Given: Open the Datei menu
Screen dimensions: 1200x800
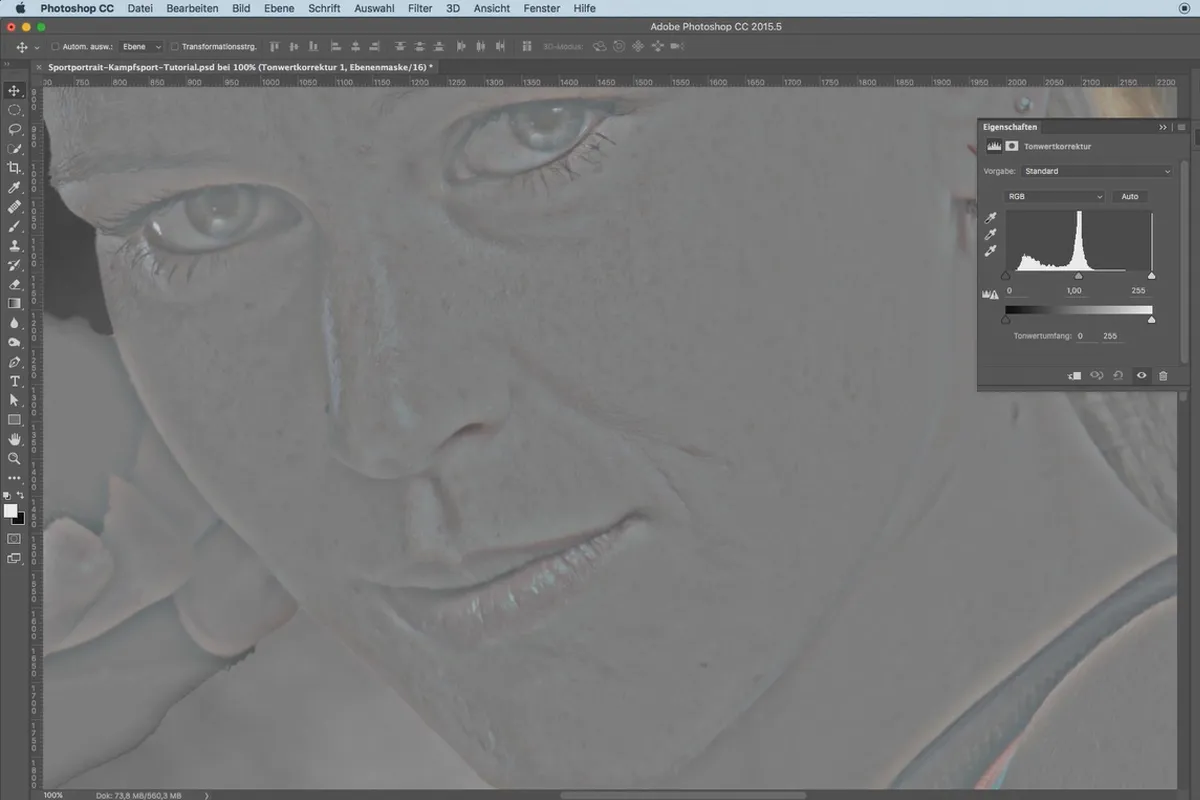Looking at the screenshot, I should (140, 8).
